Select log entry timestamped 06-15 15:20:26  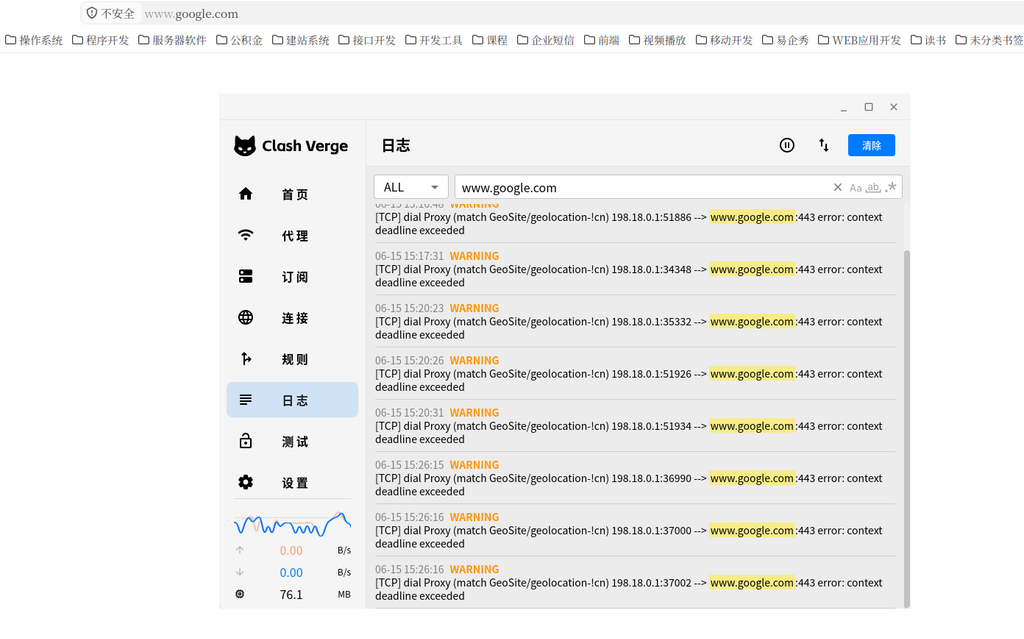click(x=635, y=374)
